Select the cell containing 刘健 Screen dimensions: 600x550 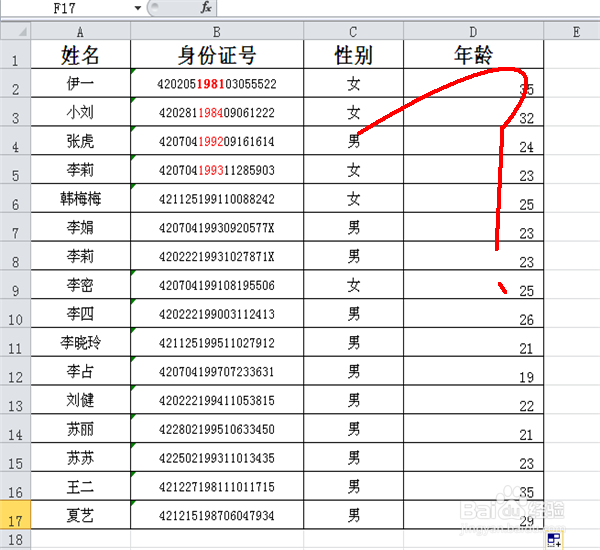[x=81, y=400]
